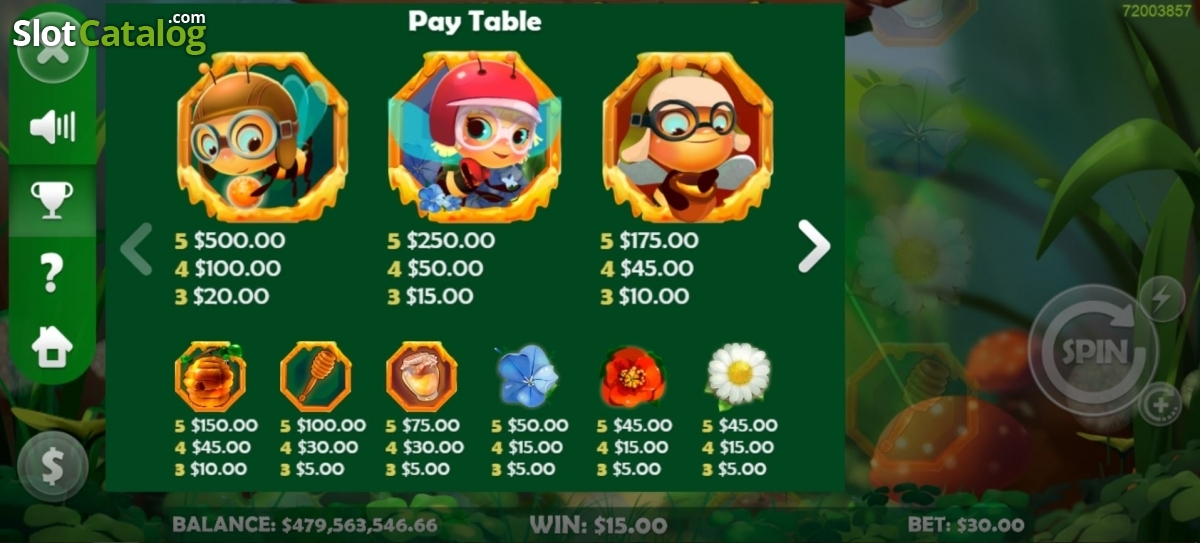Select the aviator bee symbol

[x=262, y=137]
